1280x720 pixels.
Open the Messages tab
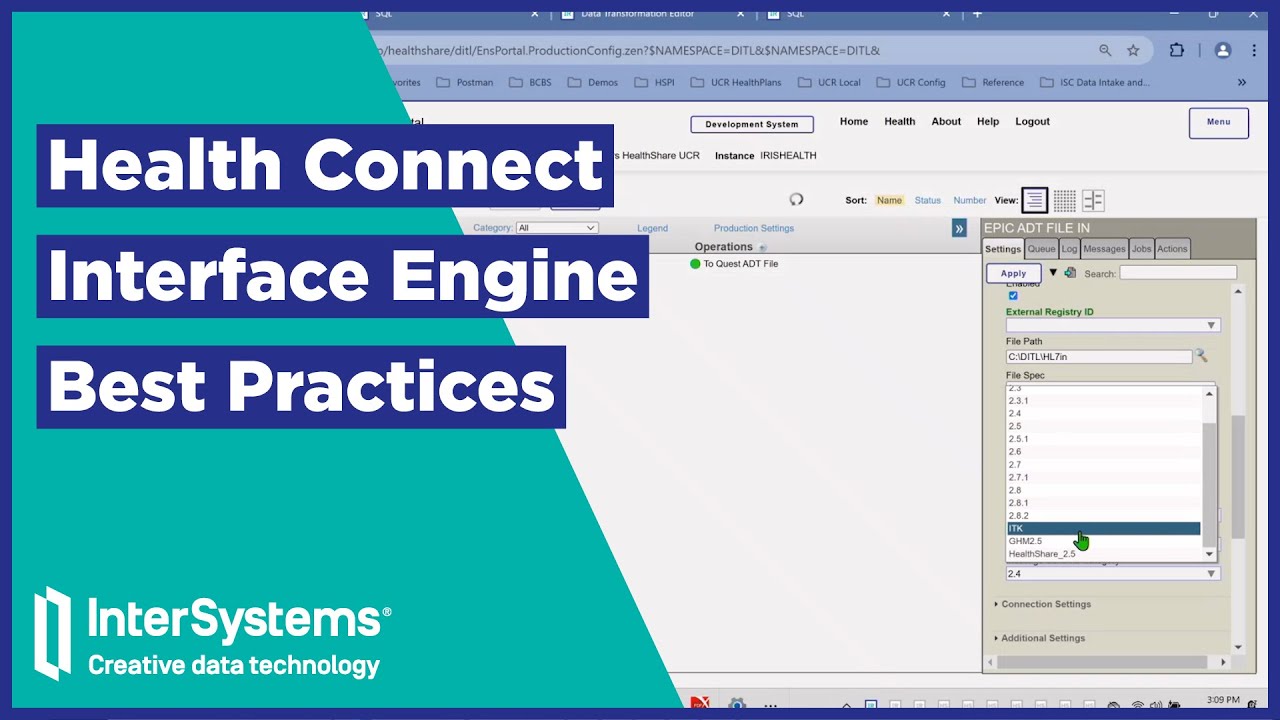pyautogui.click(x=1104, y=249)
